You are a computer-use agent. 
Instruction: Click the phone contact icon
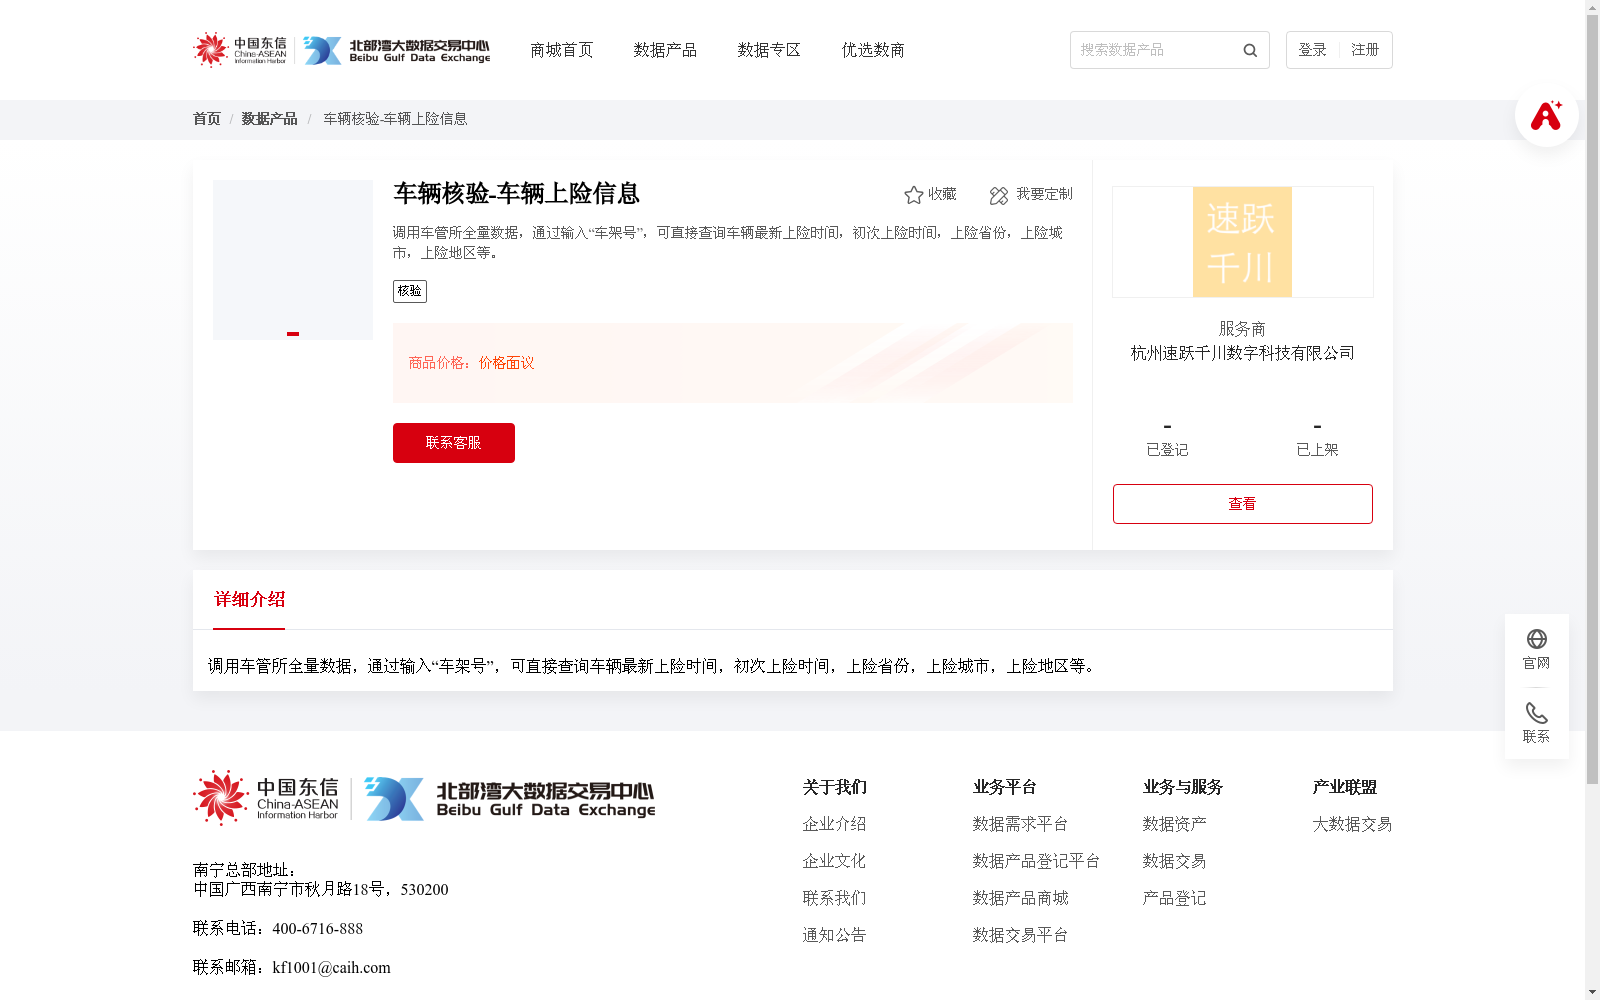[1537, 713]
